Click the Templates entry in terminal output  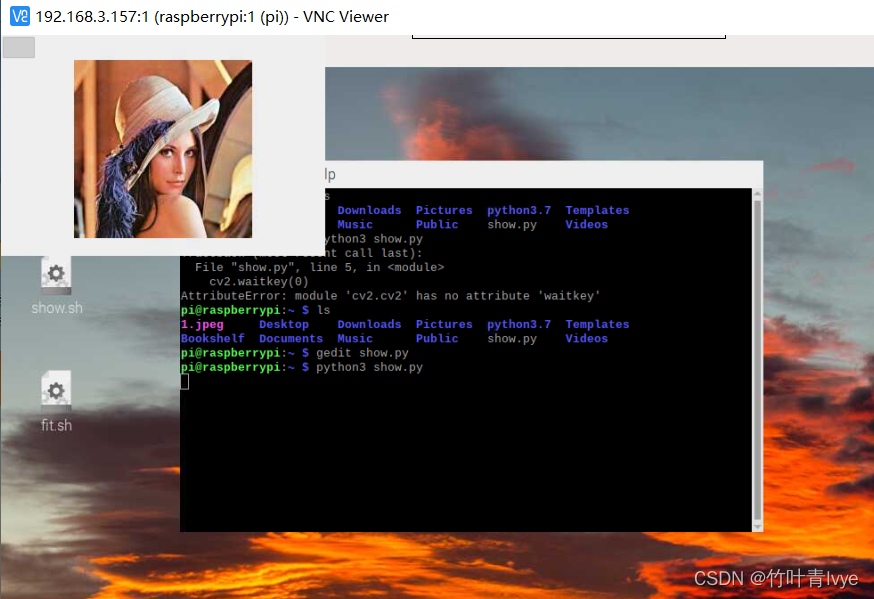pyautogui.click(x=597, y=324)
